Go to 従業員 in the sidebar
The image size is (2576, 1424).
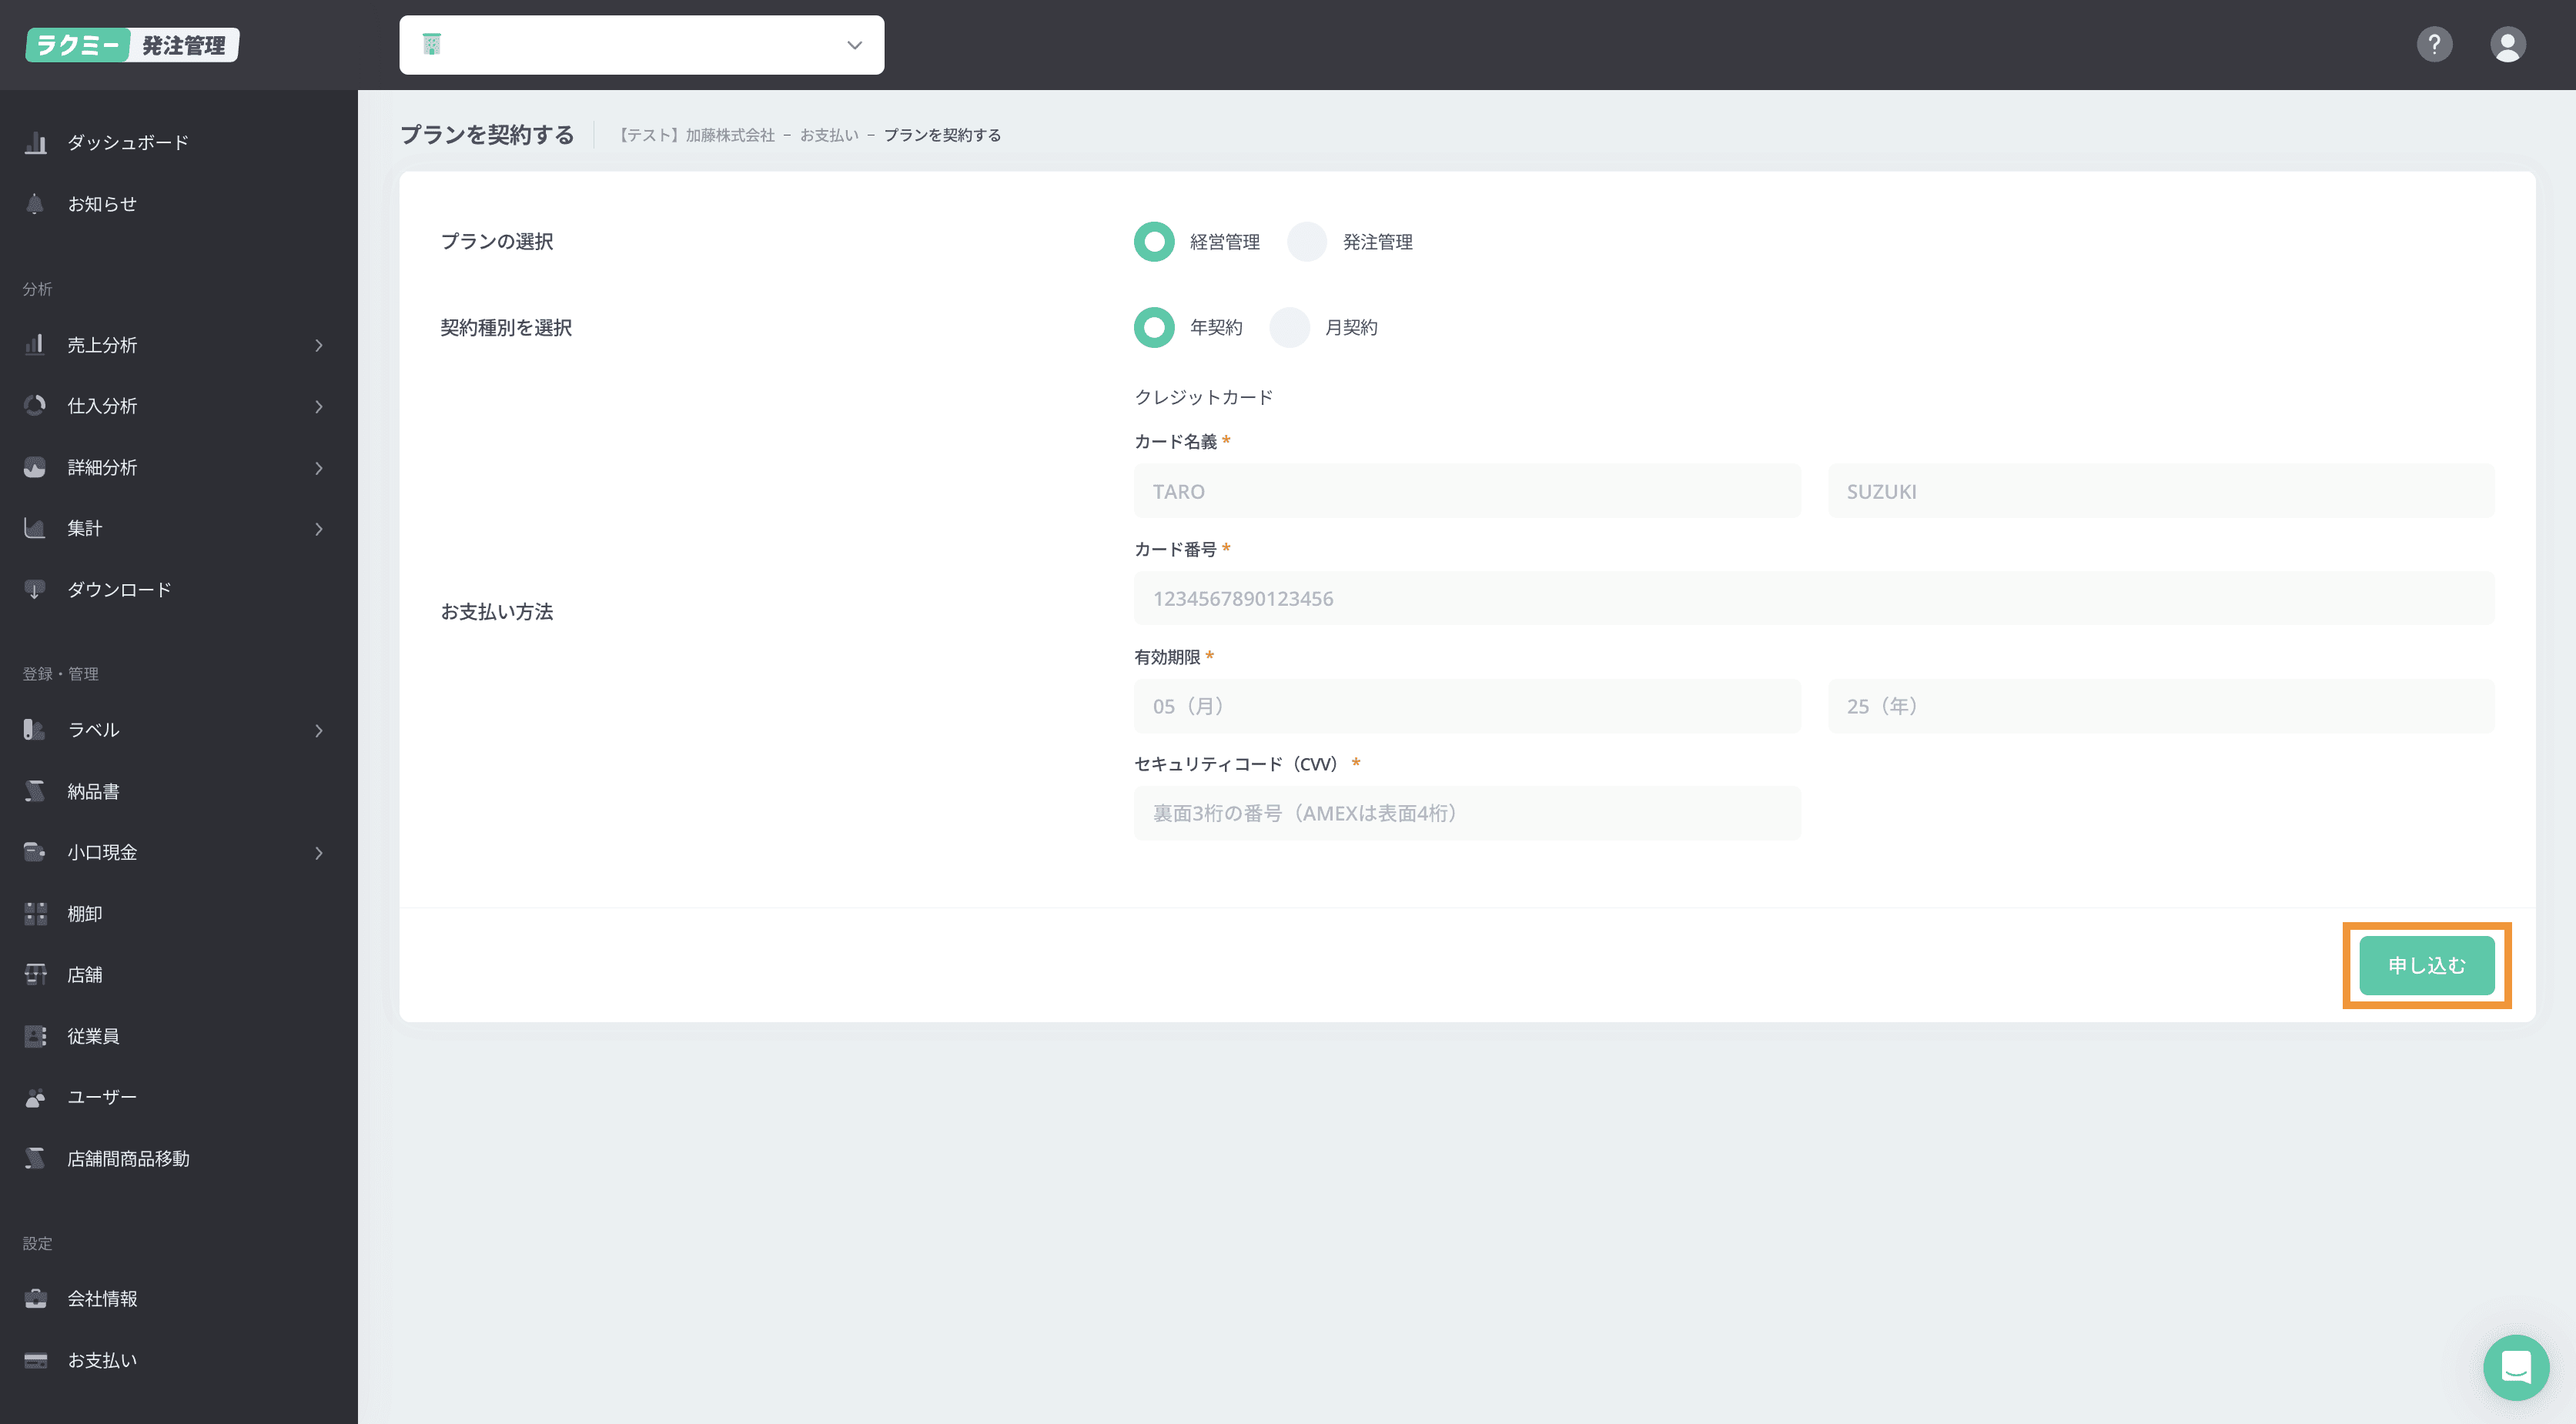[x=93, y=1036]
